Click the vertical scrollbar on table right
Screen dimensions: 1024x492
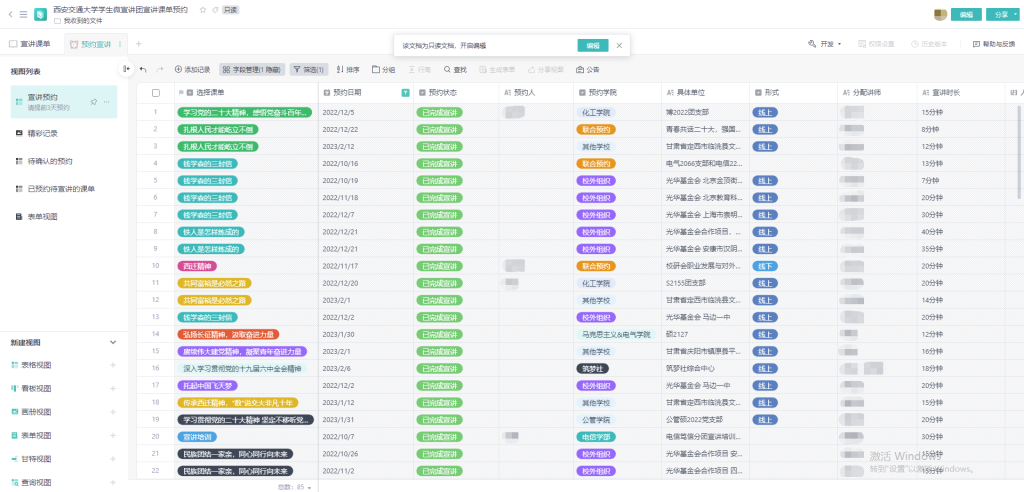(1019, 152)
